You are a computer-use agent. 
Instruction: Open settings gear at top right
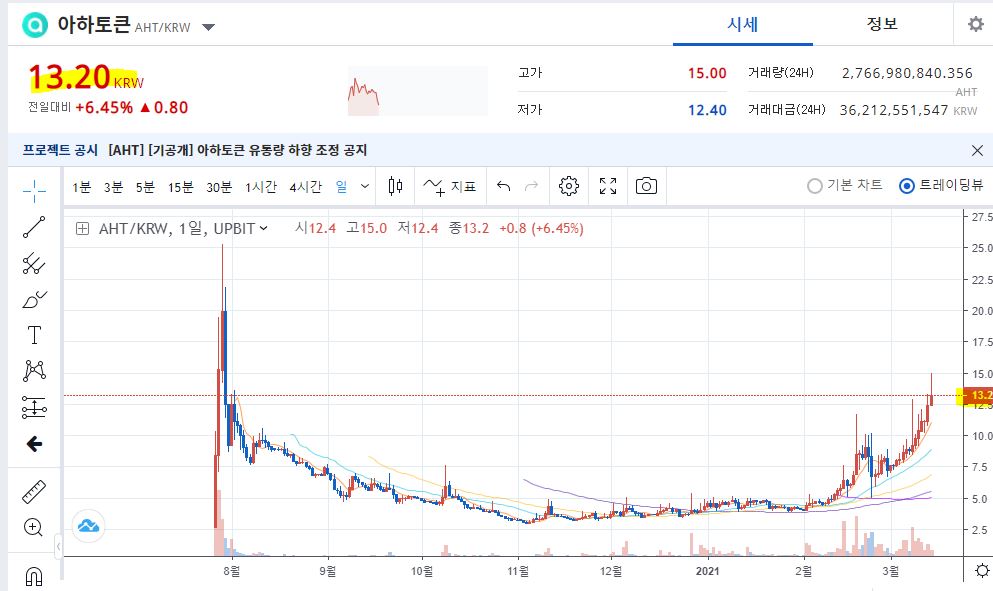976,24
